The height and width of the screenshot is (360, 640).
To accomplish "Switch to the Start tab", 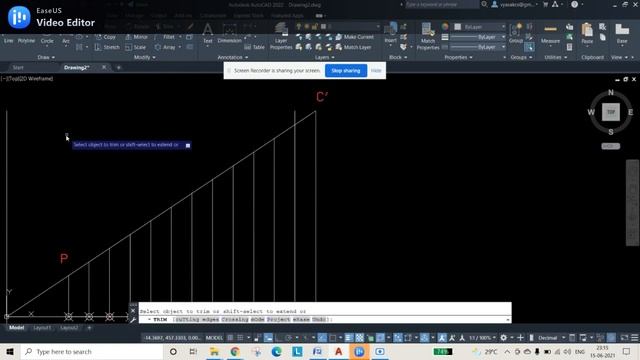I will pos(18,68).
